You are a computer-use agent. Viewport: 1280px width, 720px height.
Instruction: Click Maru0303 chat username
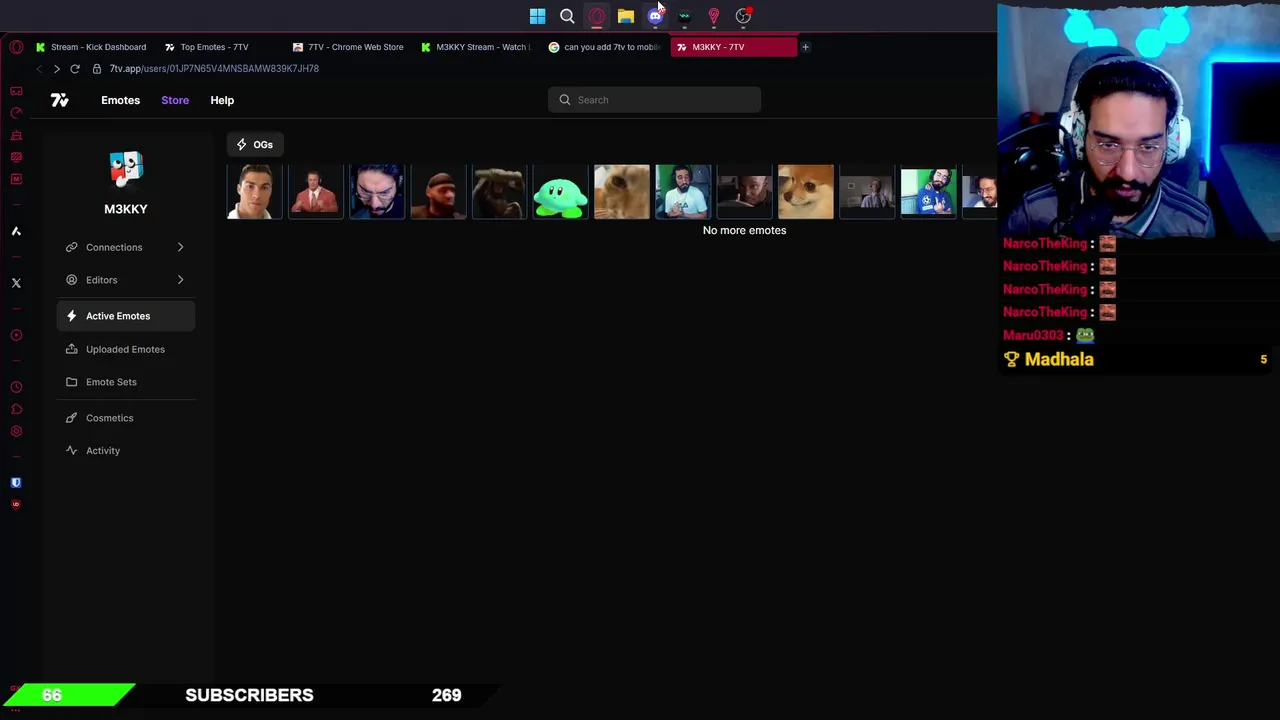click(x=1033, y=336)
